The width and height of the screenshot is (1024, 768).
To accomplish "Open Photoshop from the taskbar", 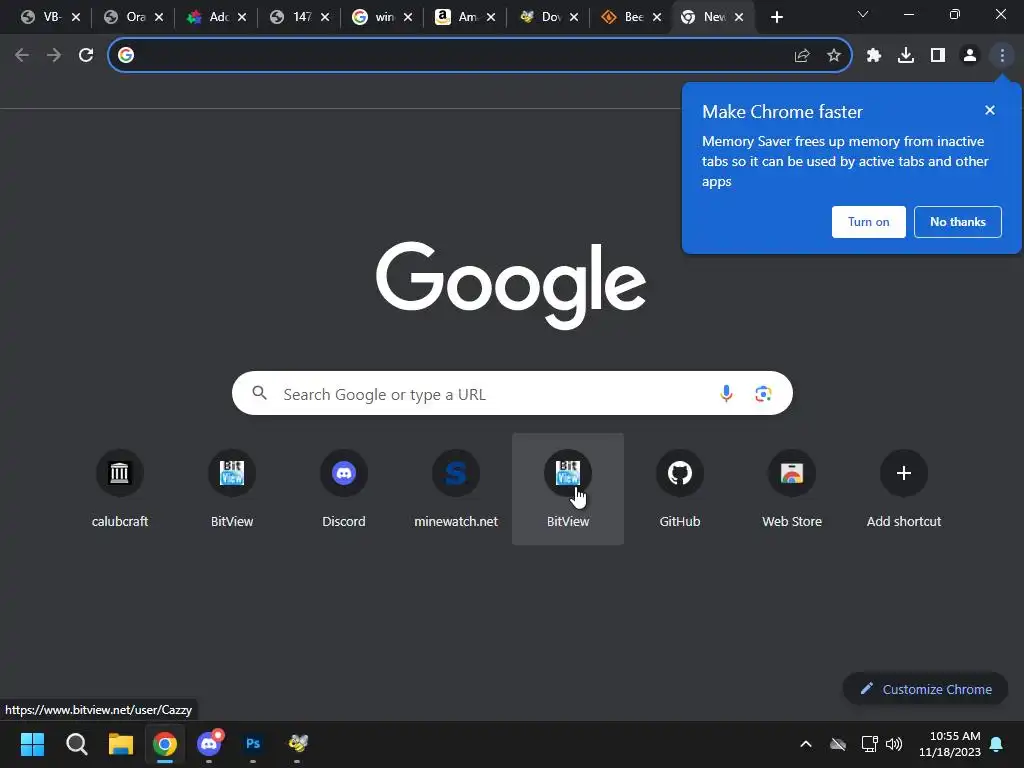I will [253, 744].
